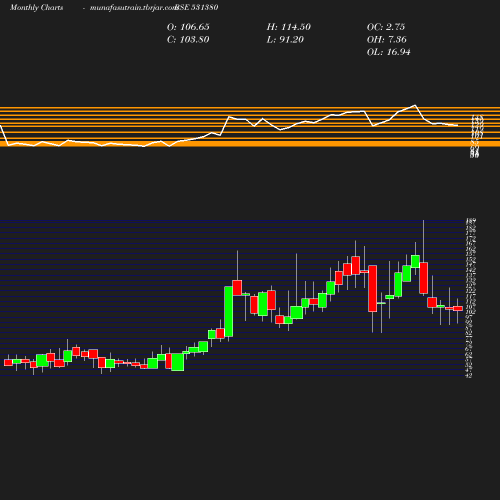Click the "BSE 531880" symbol label
This screenshot has height=500, width=500.
pos(197,7)
